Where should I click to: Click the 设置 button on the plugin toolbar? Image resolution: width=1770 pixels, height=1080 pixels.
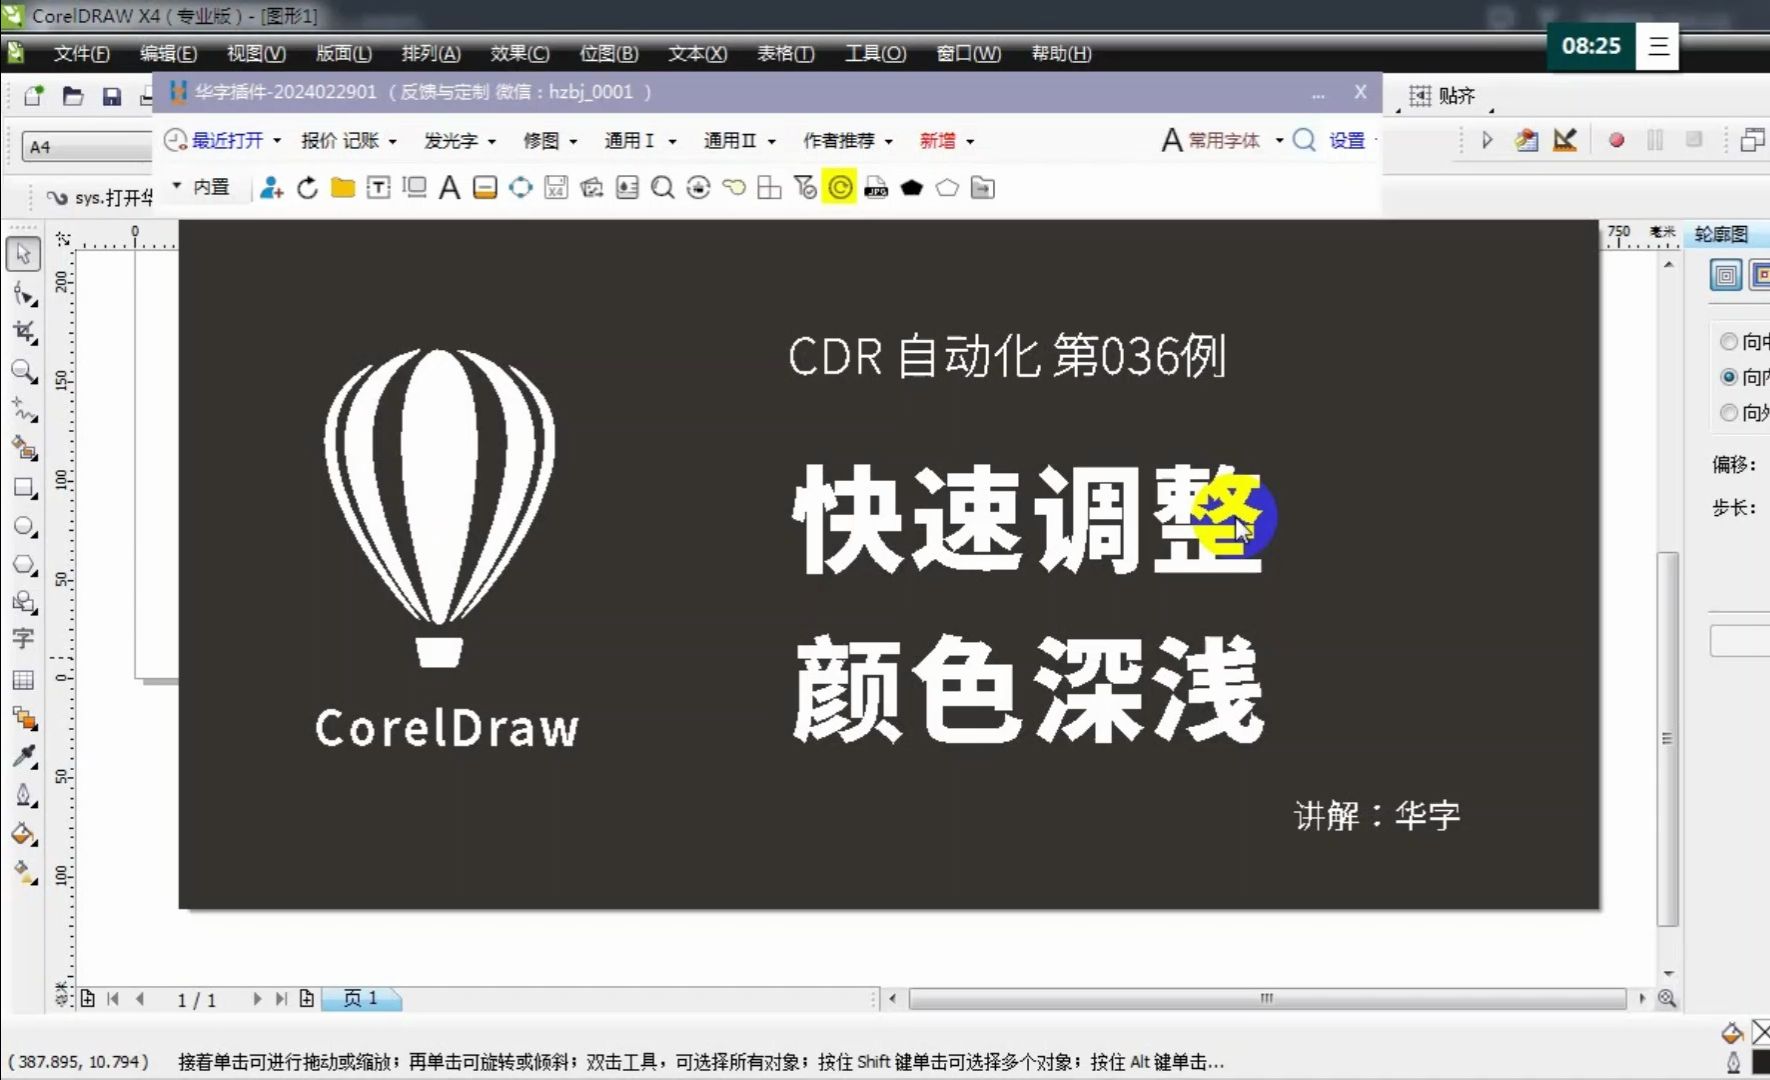coord(1348,141)
